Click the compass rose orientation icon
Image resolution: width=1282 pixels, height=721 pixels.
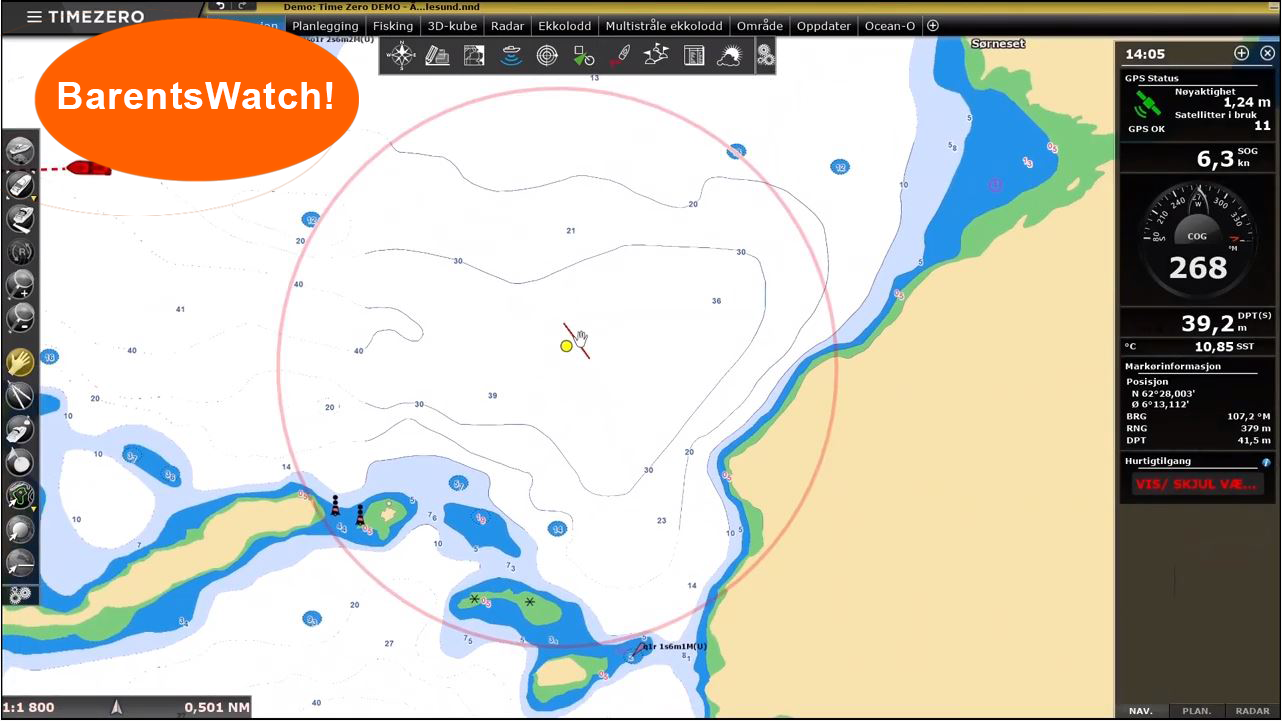(402, 55)
